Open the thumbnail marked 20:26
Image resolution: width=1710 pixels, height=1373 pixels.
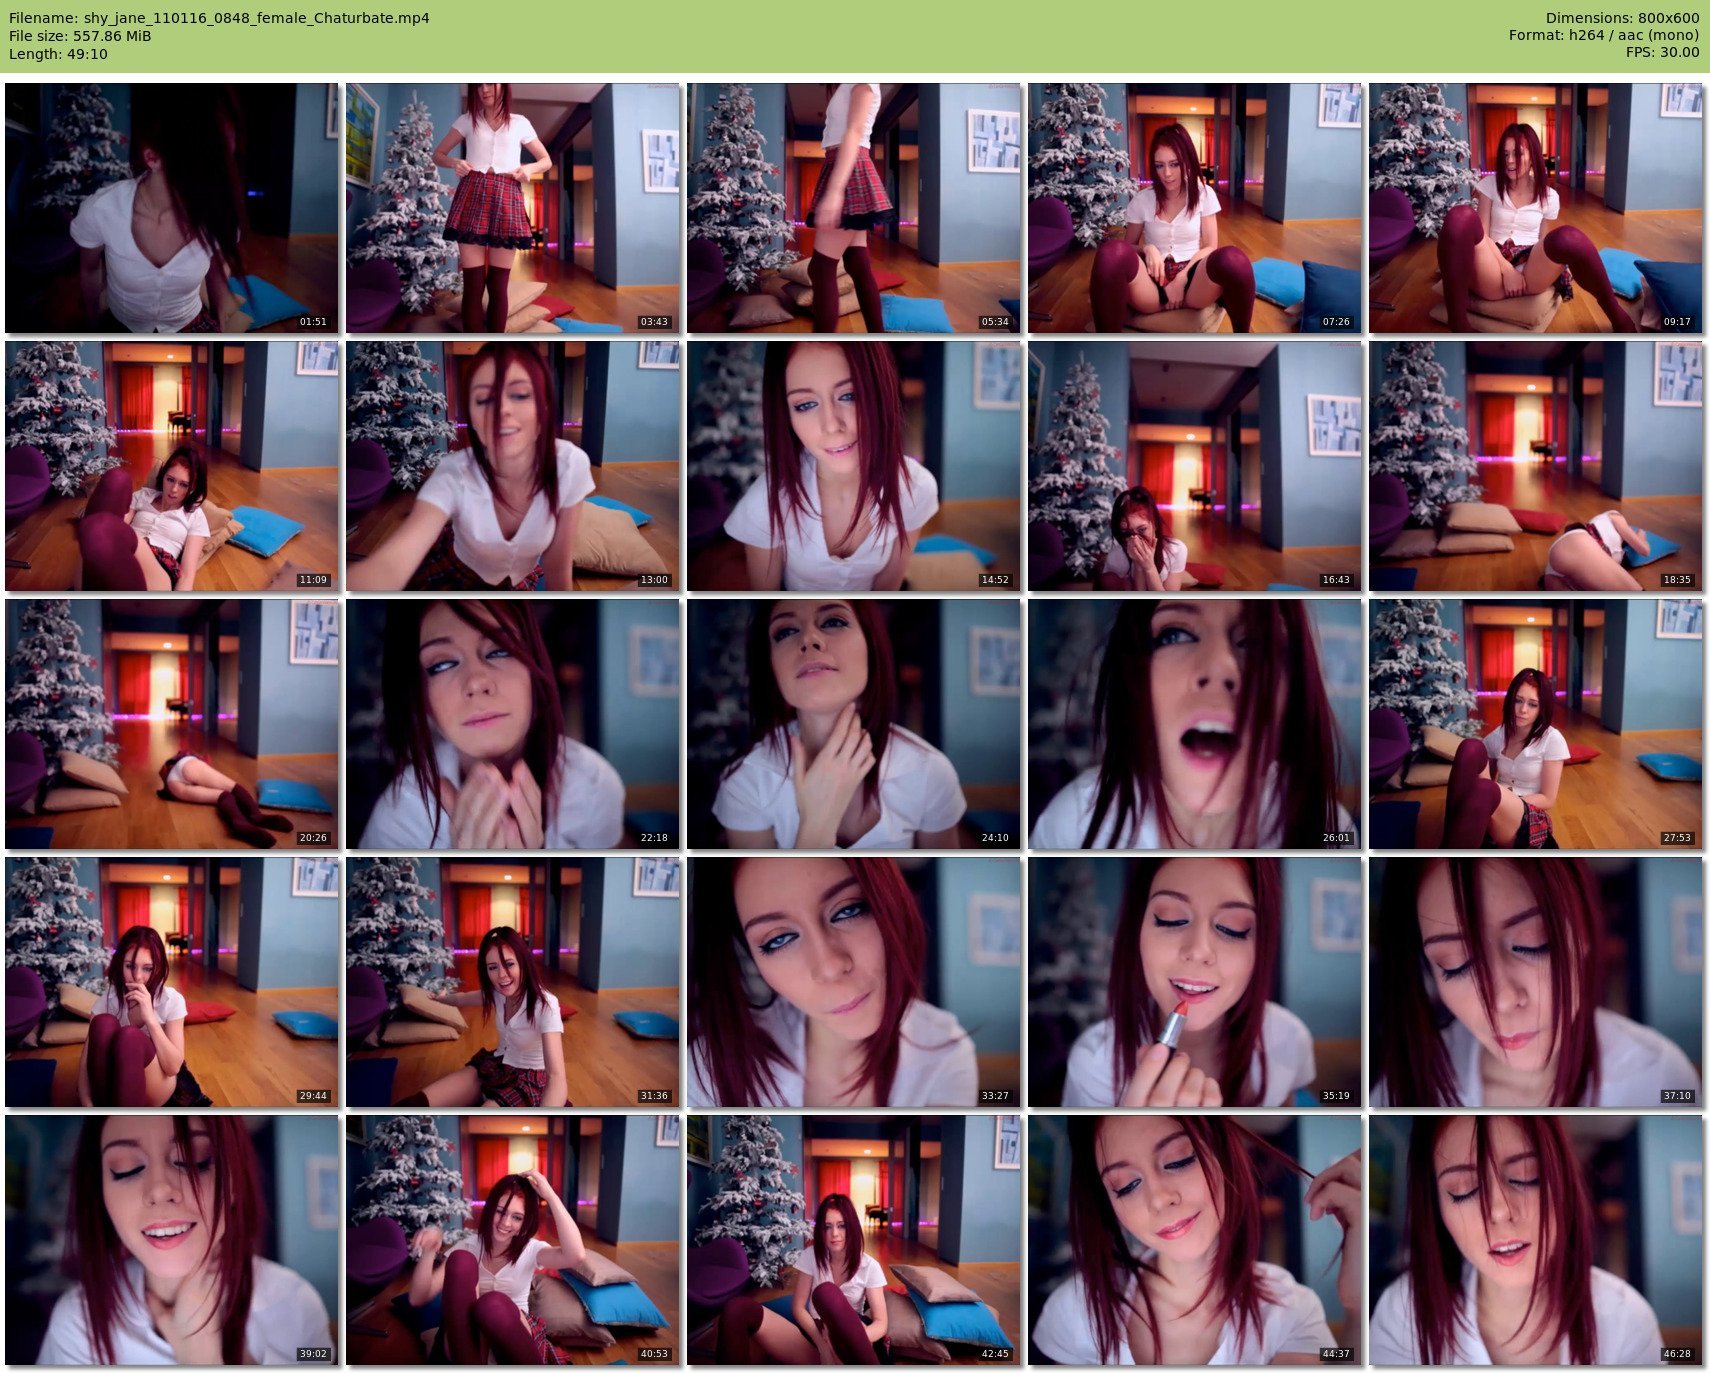pos(172,724)
